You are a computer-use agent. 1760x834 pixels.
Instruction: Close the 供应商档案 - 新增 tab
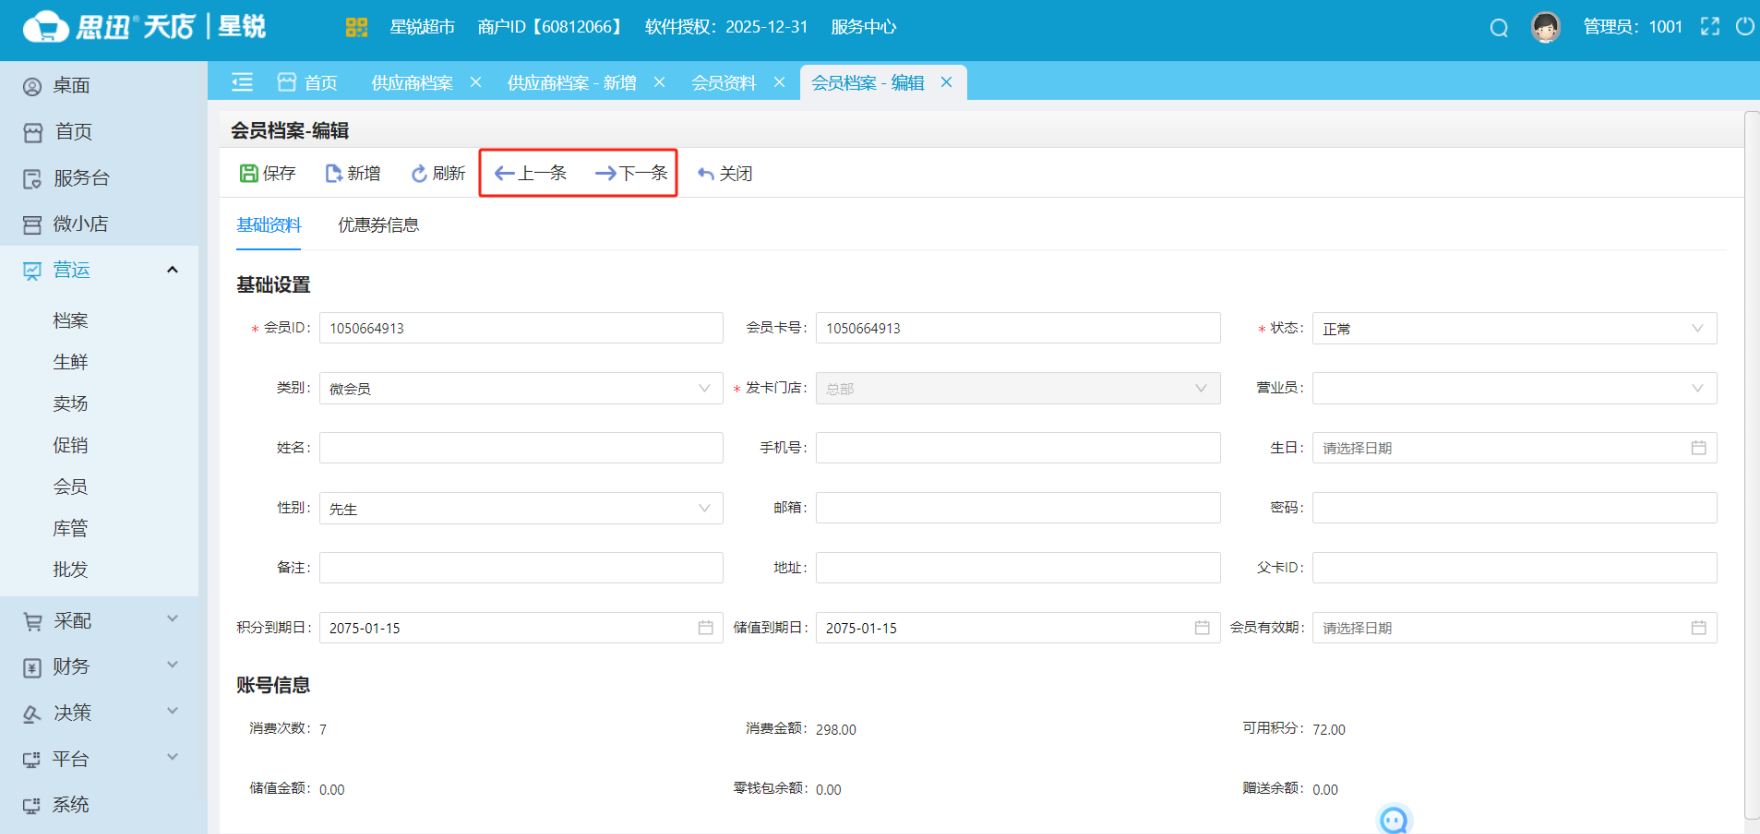(x=659, y=82)
